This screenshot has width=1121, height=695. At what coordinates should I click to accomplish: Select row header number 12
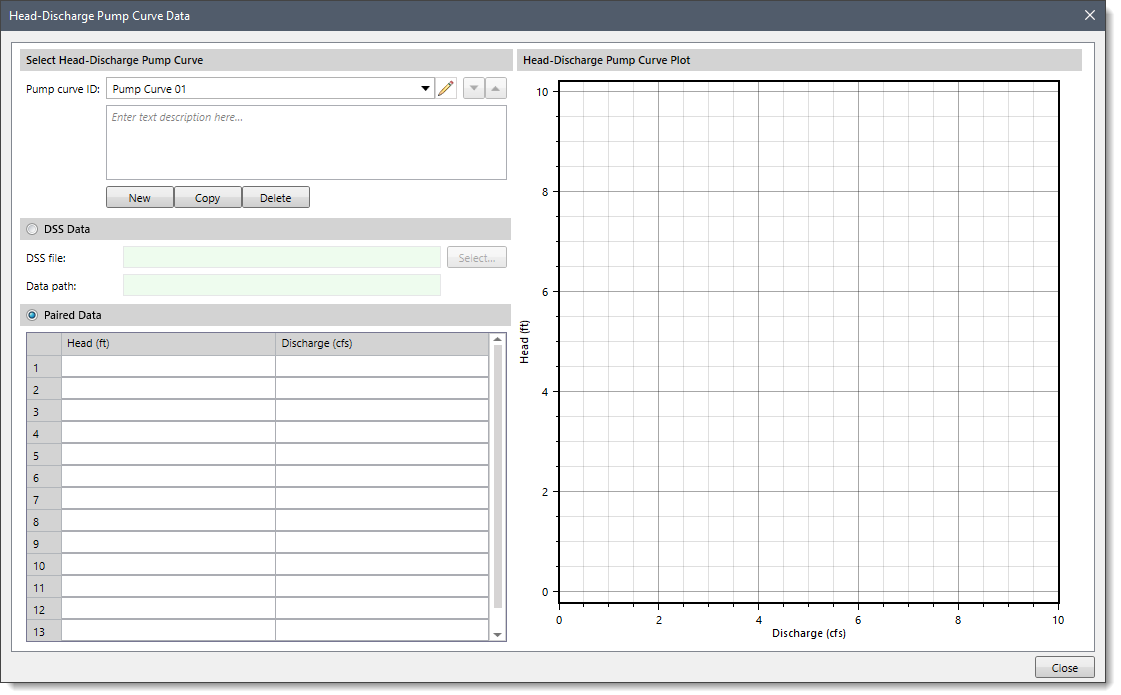coord(44,609)
